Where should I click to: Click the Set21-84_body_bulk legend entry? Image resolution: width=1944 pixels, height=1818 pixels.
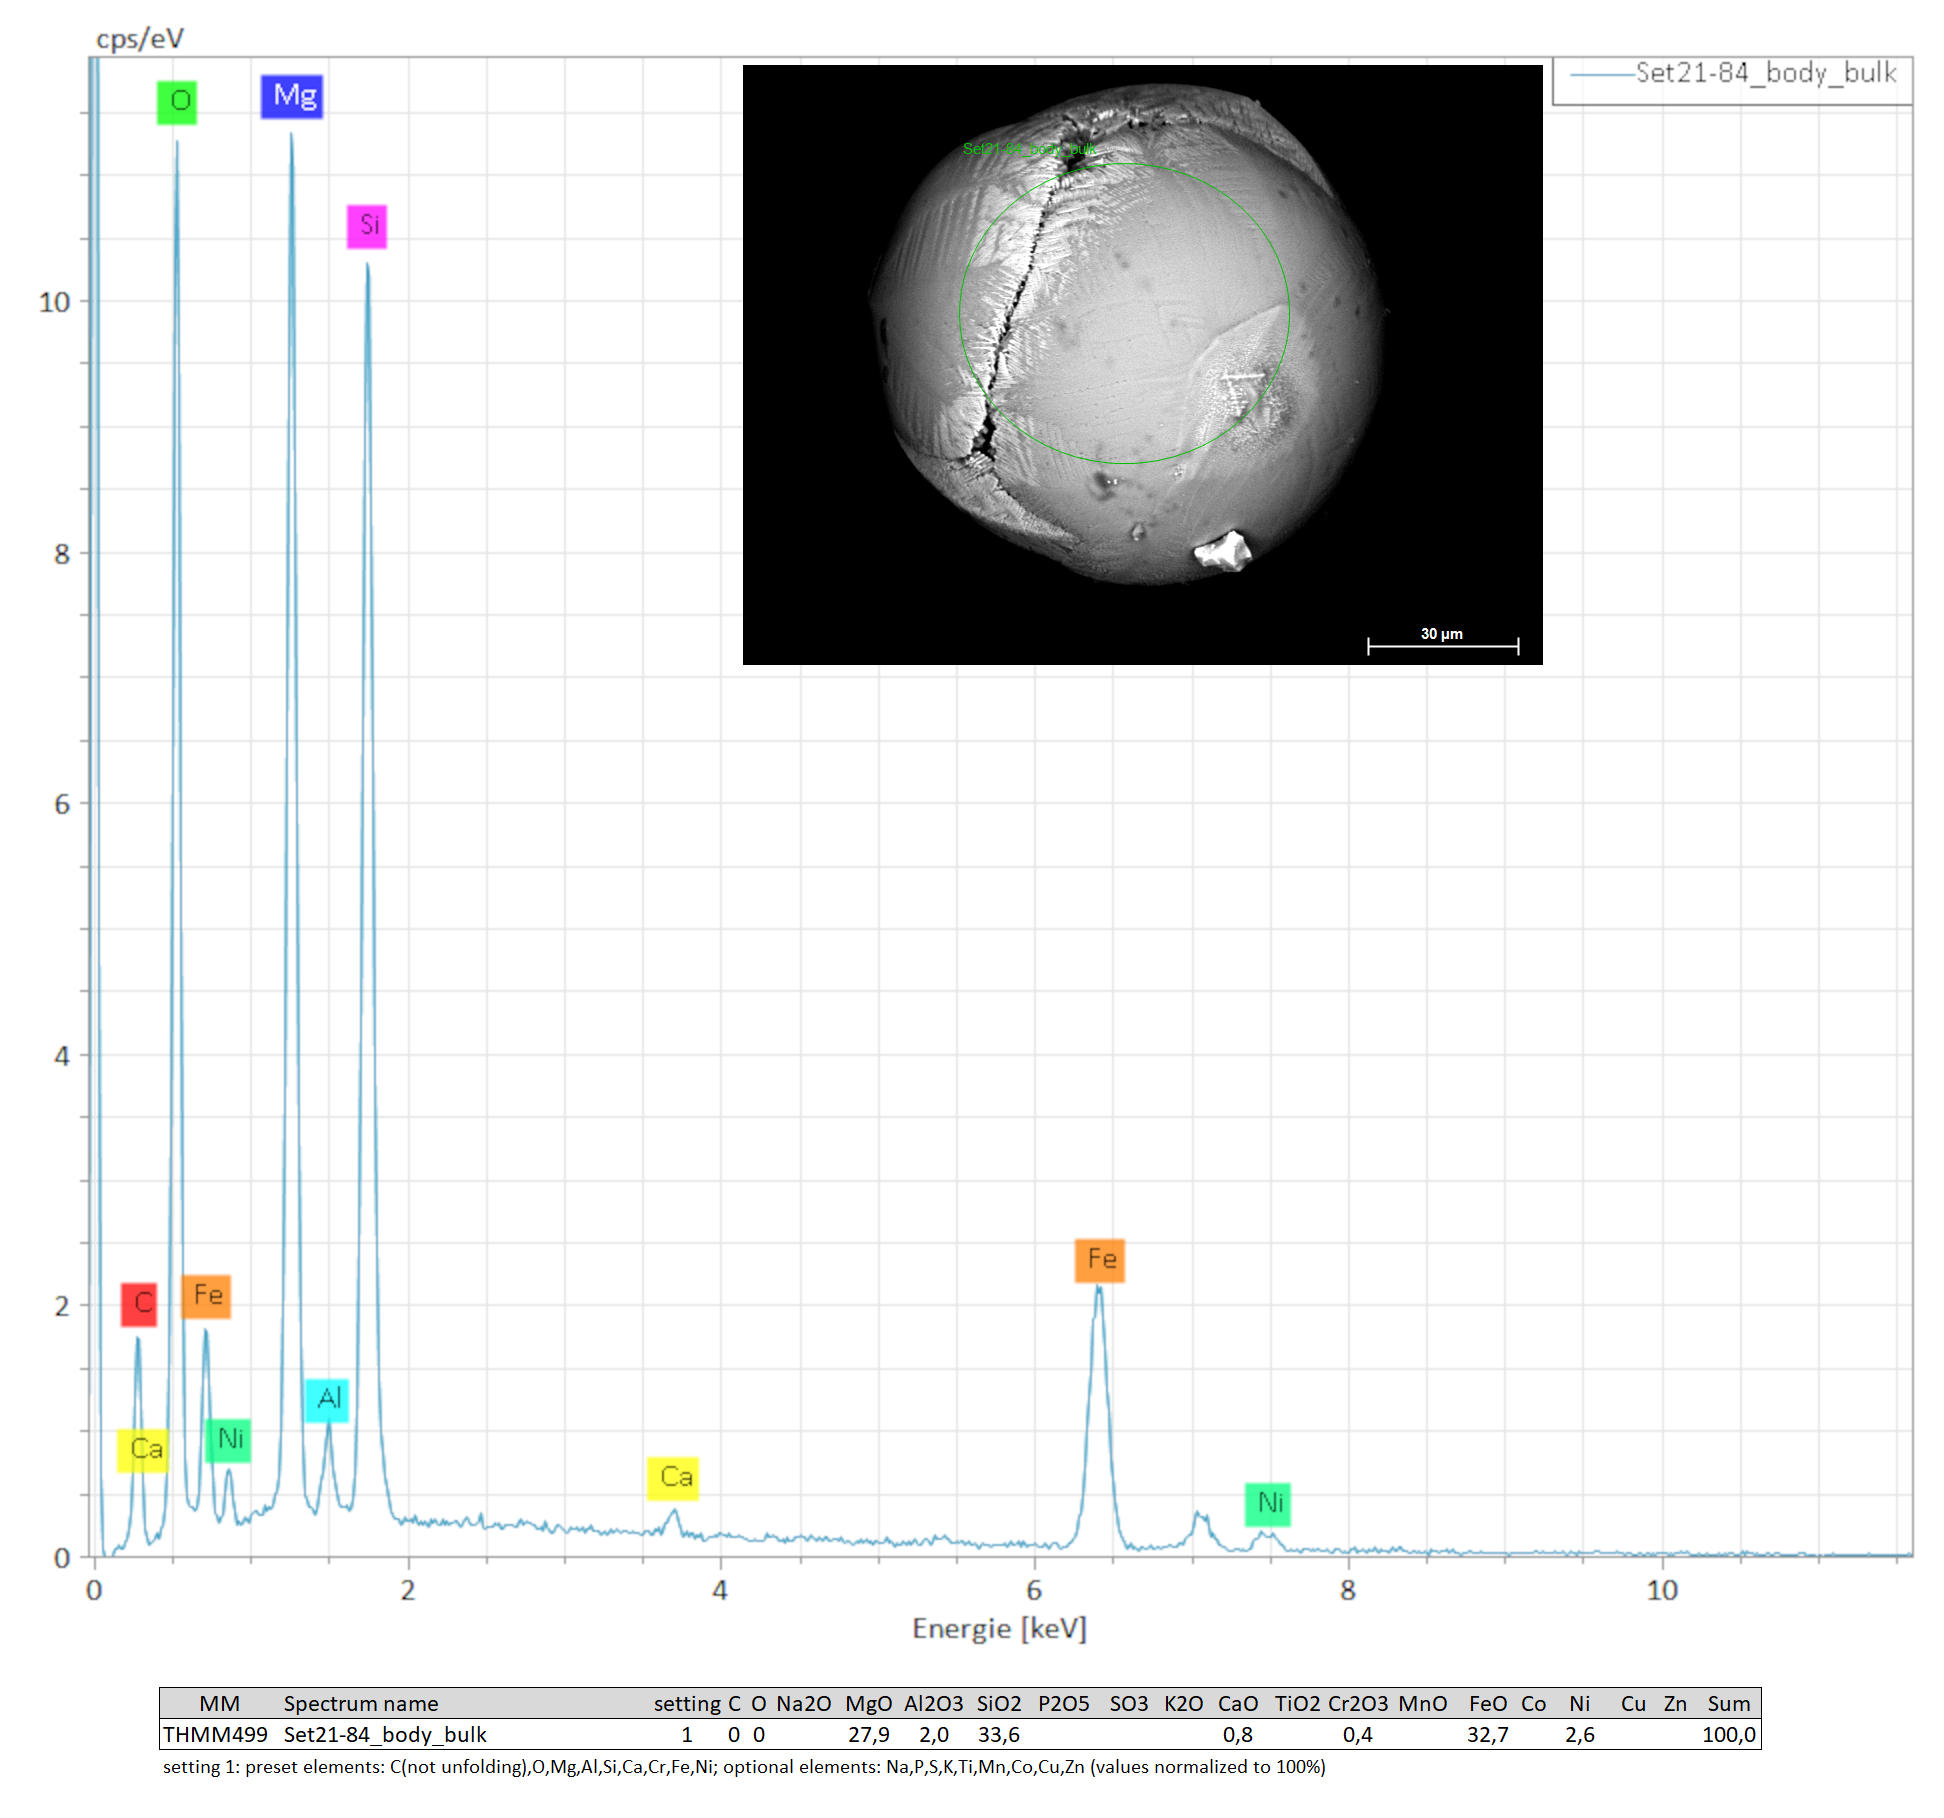pos(1764,74)
